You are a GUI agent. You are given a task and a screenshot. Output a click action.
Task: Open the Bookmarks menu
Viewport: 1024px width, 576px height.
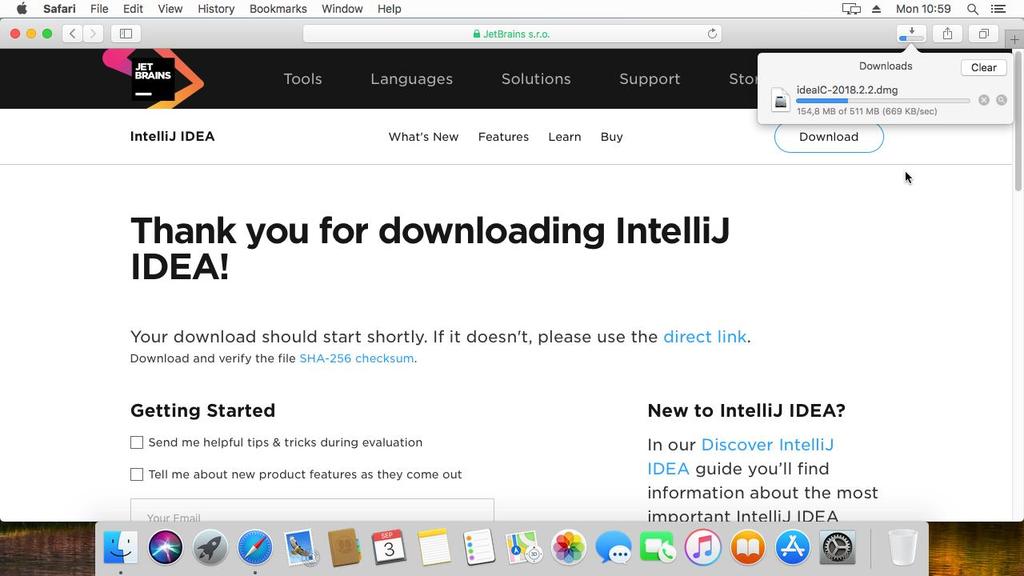tap(278, 9)
